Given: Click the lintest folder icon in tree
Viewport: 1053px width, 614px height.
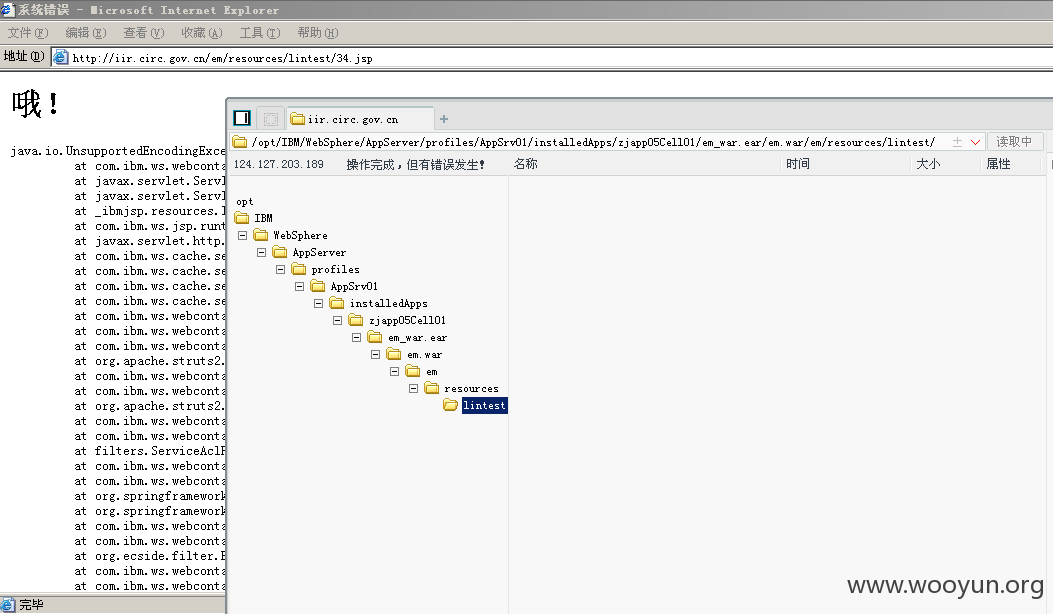Looking at the screenshot, I should click(450, 405).
